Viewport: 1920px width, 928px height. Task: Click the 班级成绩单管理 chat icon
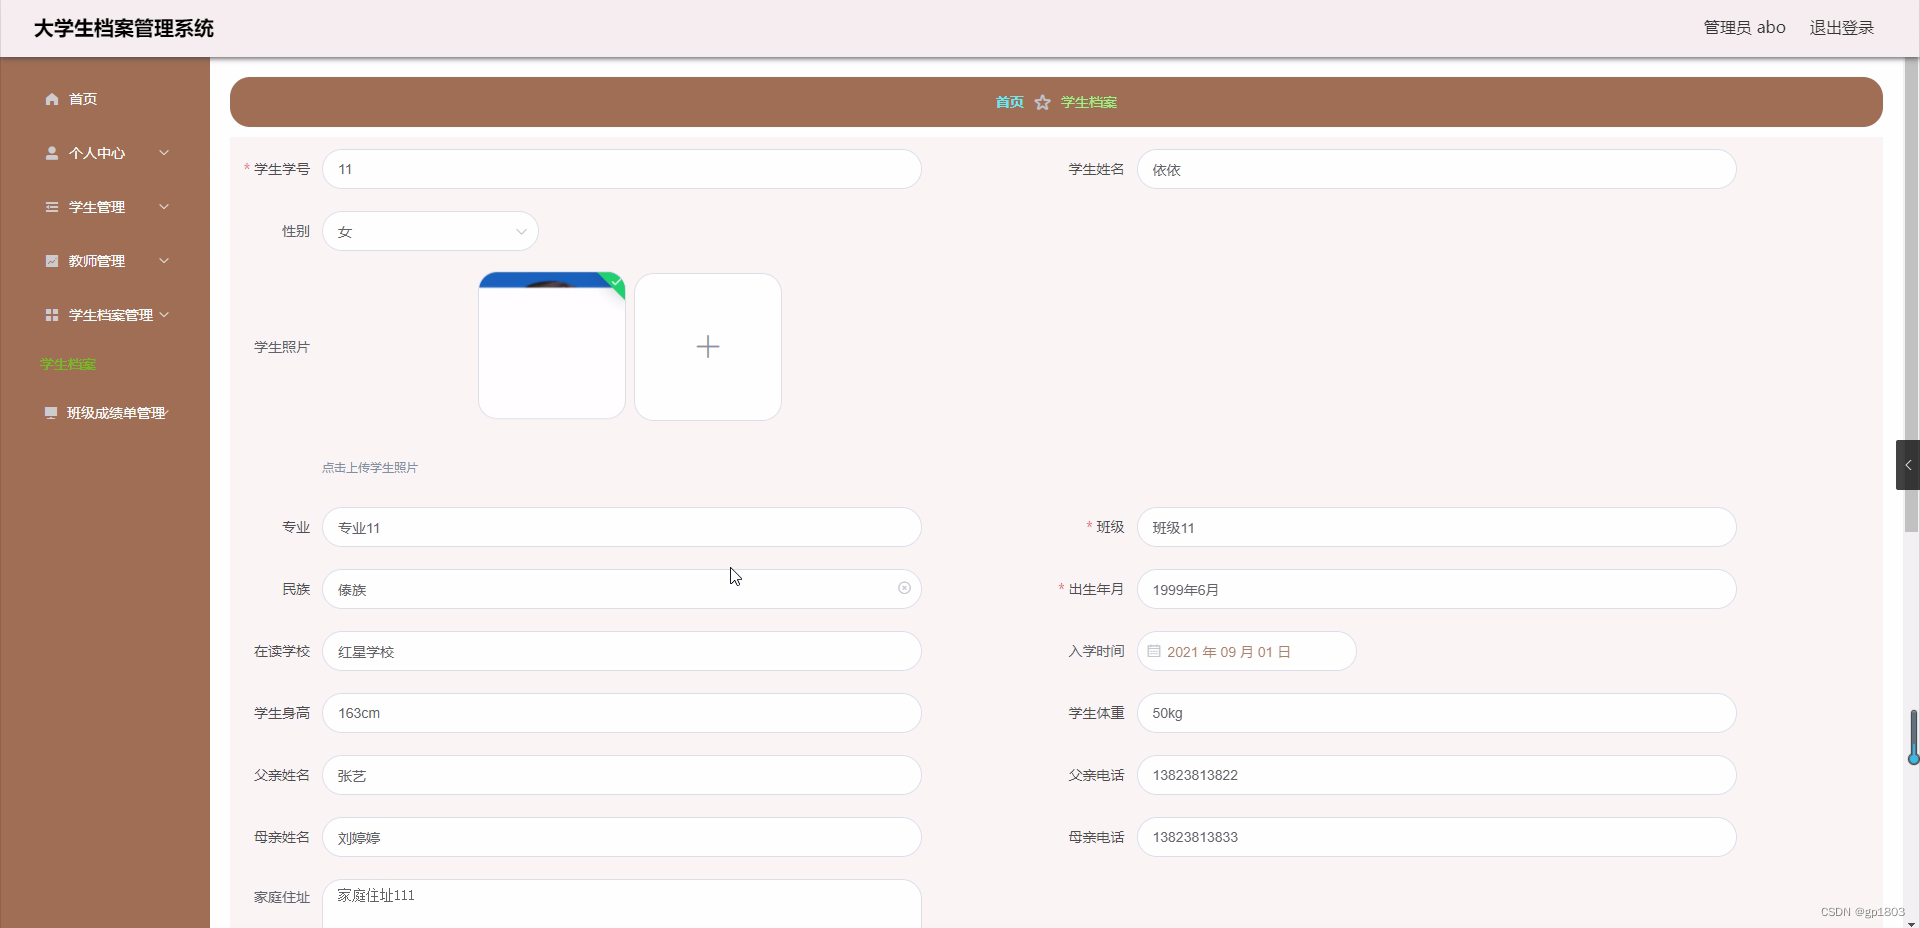pos(50,412)
